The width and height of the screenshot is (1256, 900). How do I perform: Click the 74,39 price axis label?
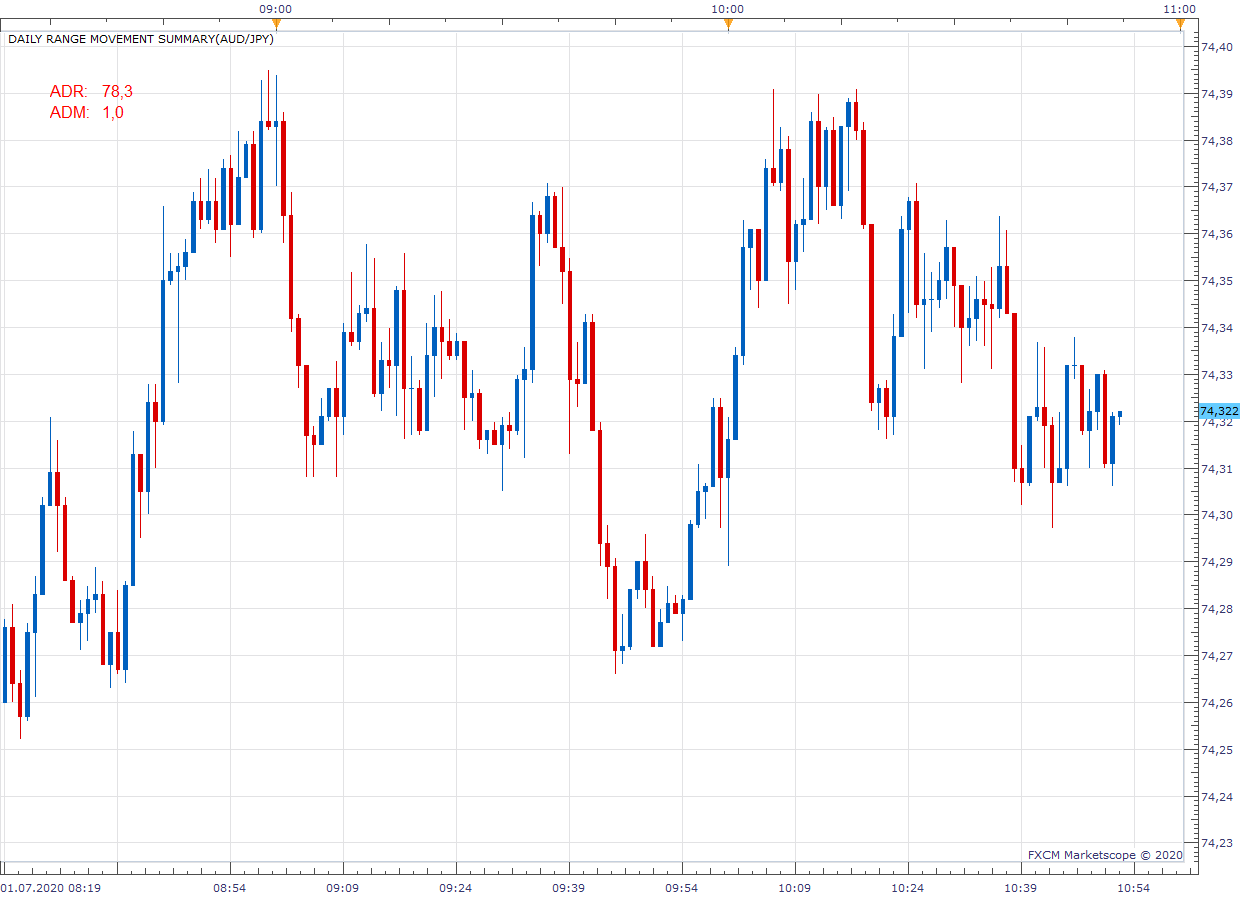(1216, 93)
